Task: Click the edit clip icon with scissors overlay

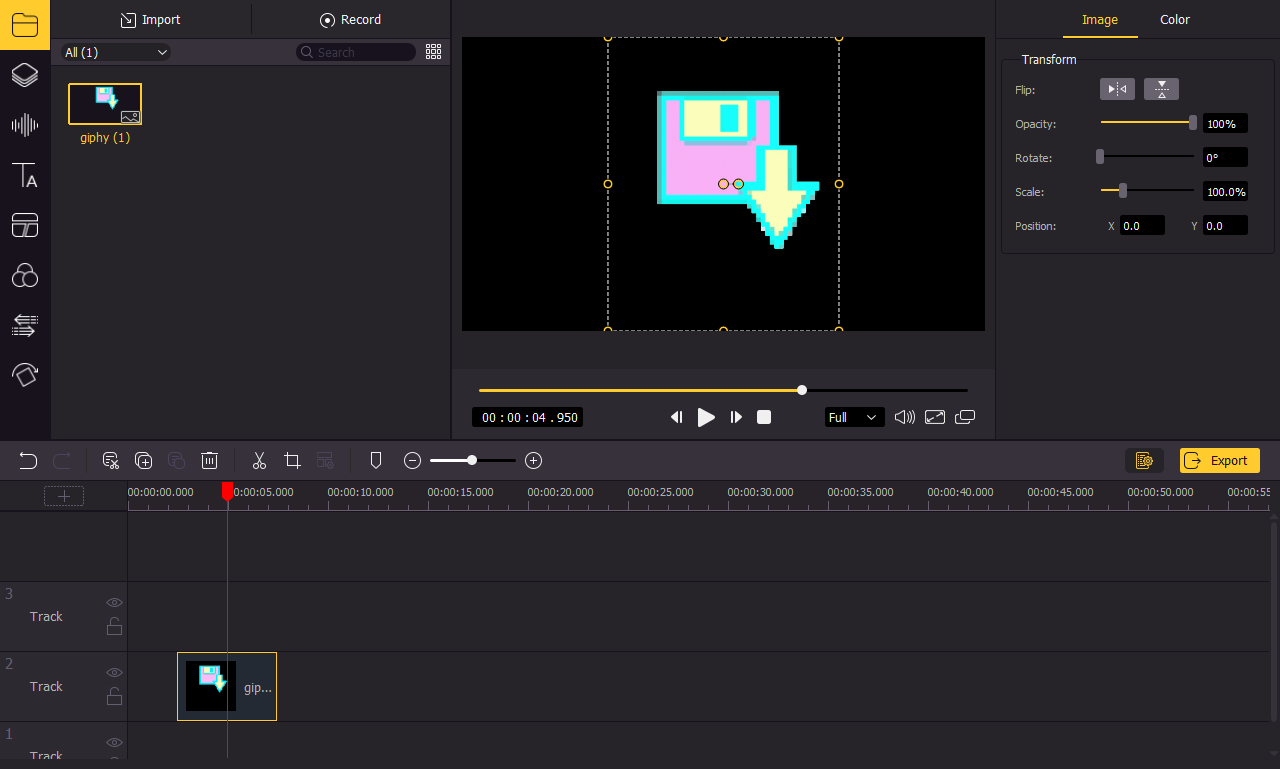Action: (111, 461)
